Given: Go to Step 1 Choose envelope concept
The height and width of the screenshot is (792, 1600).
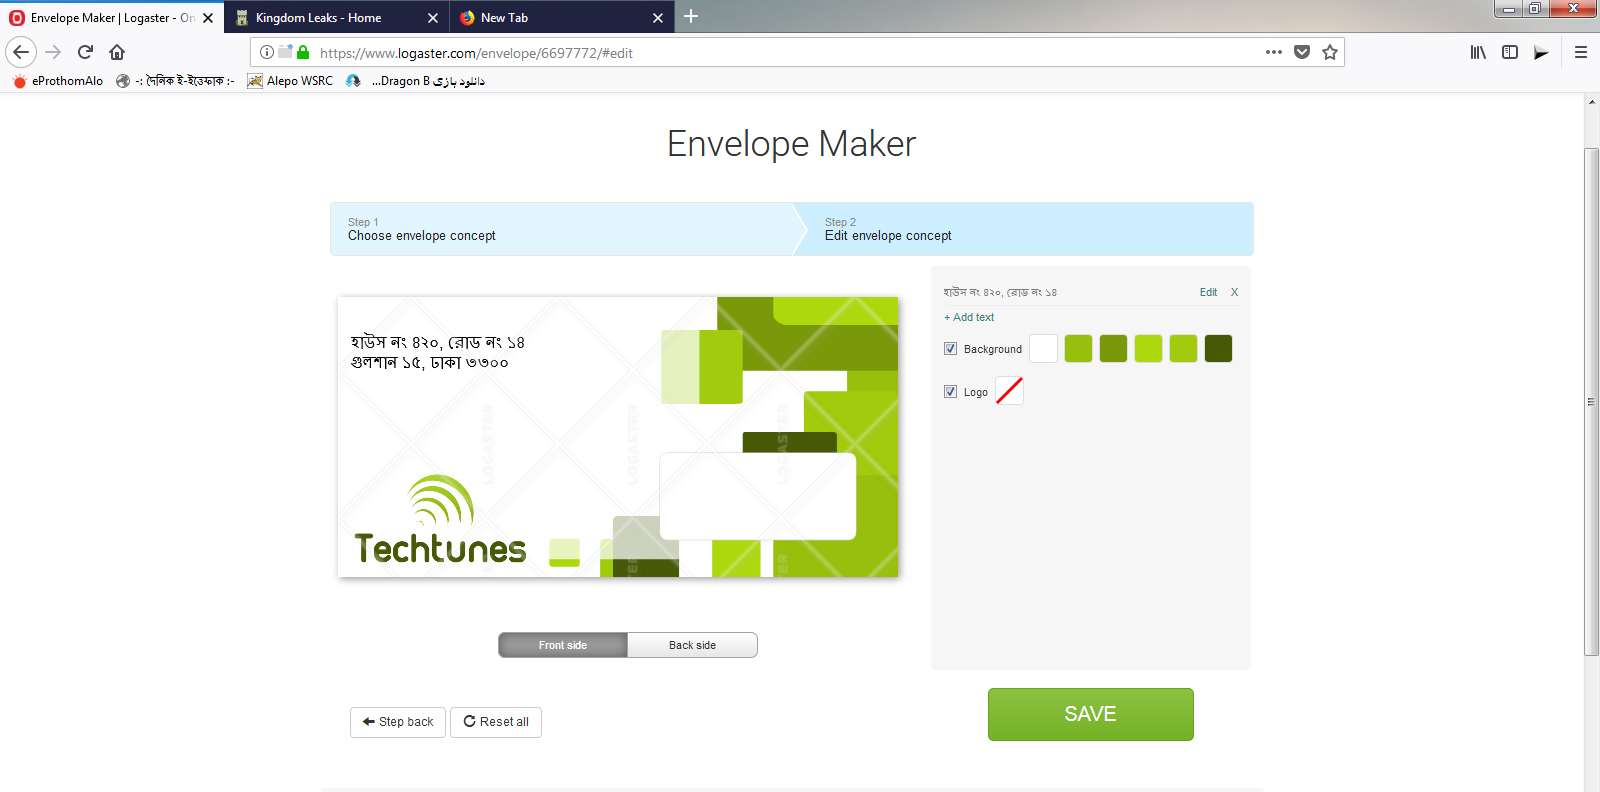Looking at the screenshot, I should tap(562, 229).
